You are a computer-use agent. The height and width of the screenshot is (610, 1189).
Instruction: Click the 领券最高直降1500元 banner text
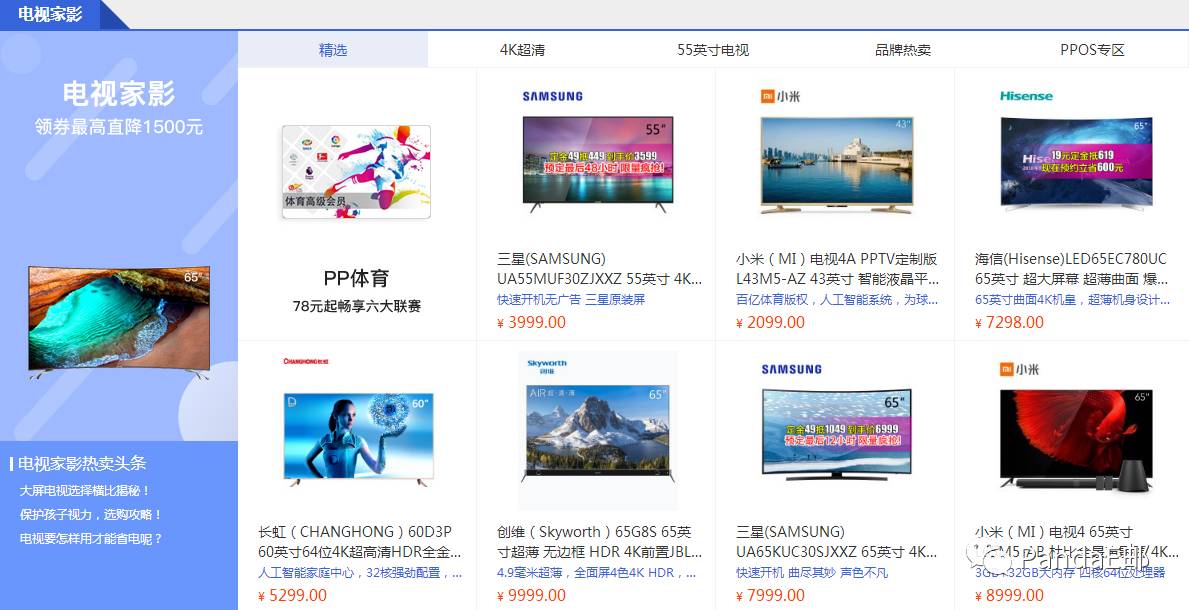click(x=119, y=127)
